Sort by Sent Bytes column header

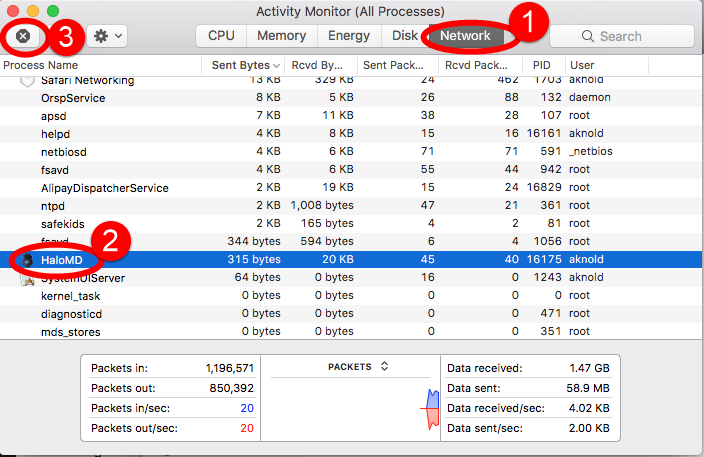coord(240,65)
